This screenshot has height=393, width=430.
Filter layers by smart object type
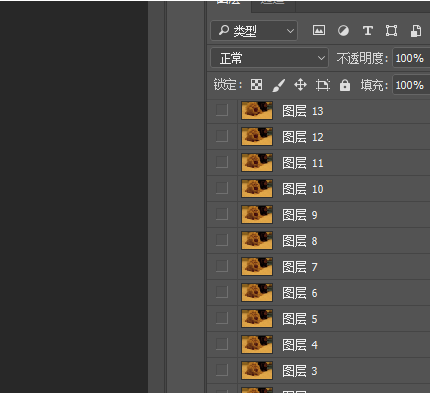[416, 31]
